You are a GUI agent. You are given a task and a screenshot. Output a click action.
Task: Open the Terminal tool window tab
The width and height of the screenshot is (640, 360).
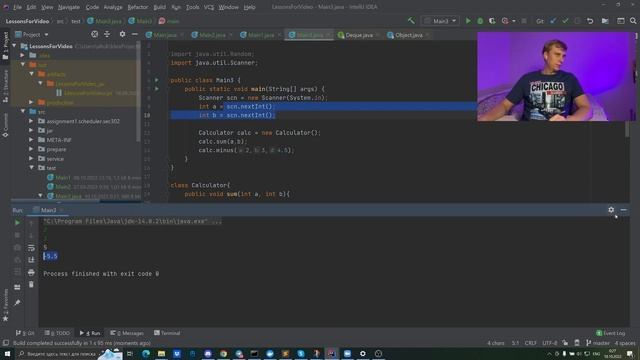(x=167, y=333)
